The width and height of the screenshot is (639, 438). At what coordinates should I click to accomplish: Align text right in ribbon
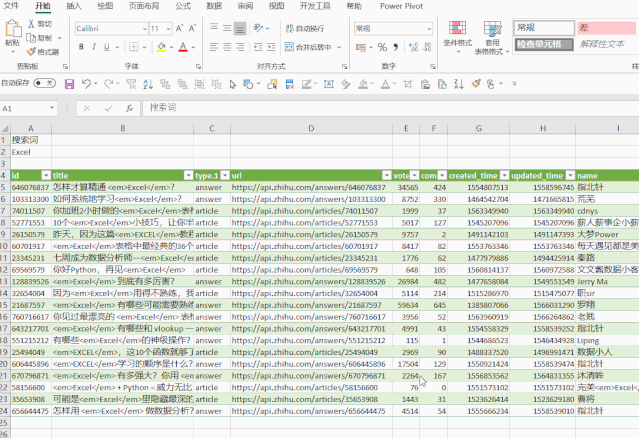click(240, 47)
